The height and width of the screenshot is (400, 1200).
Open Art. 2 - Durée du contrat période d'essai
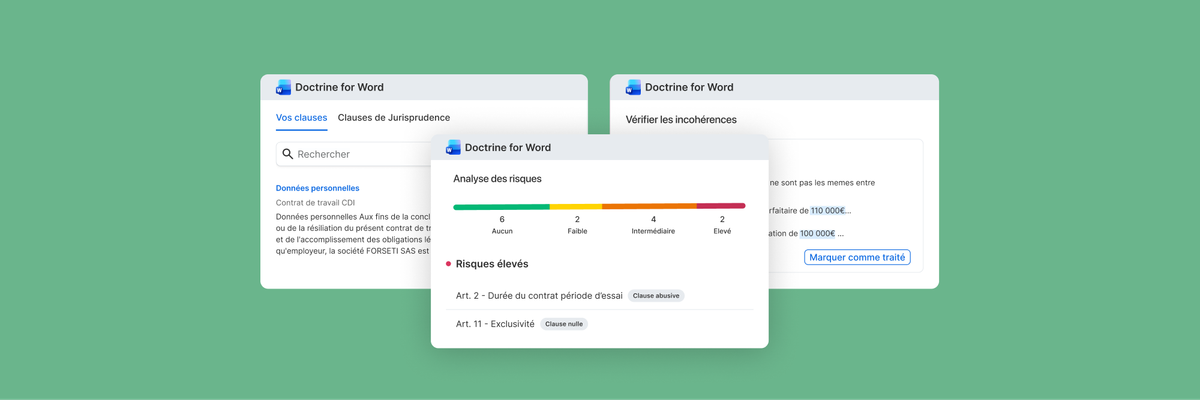click(x=539, y=296)
